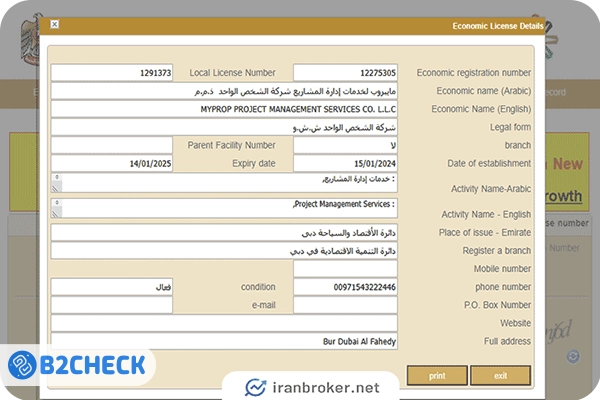Click the exit button
This screenshot has height=400, width=600.
coord(500,376)
